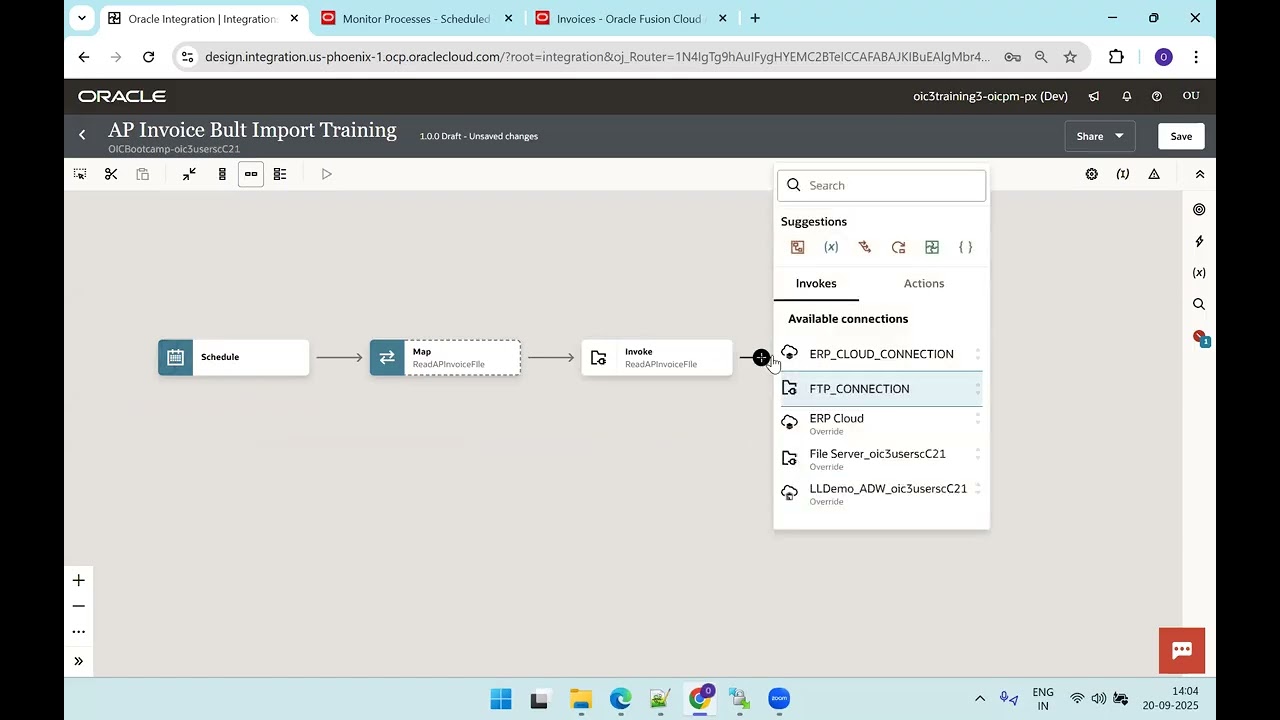The image size is (1280, 720).
Task: Select FTP_CONNECTION from available connections
Action: coord(881,389)
